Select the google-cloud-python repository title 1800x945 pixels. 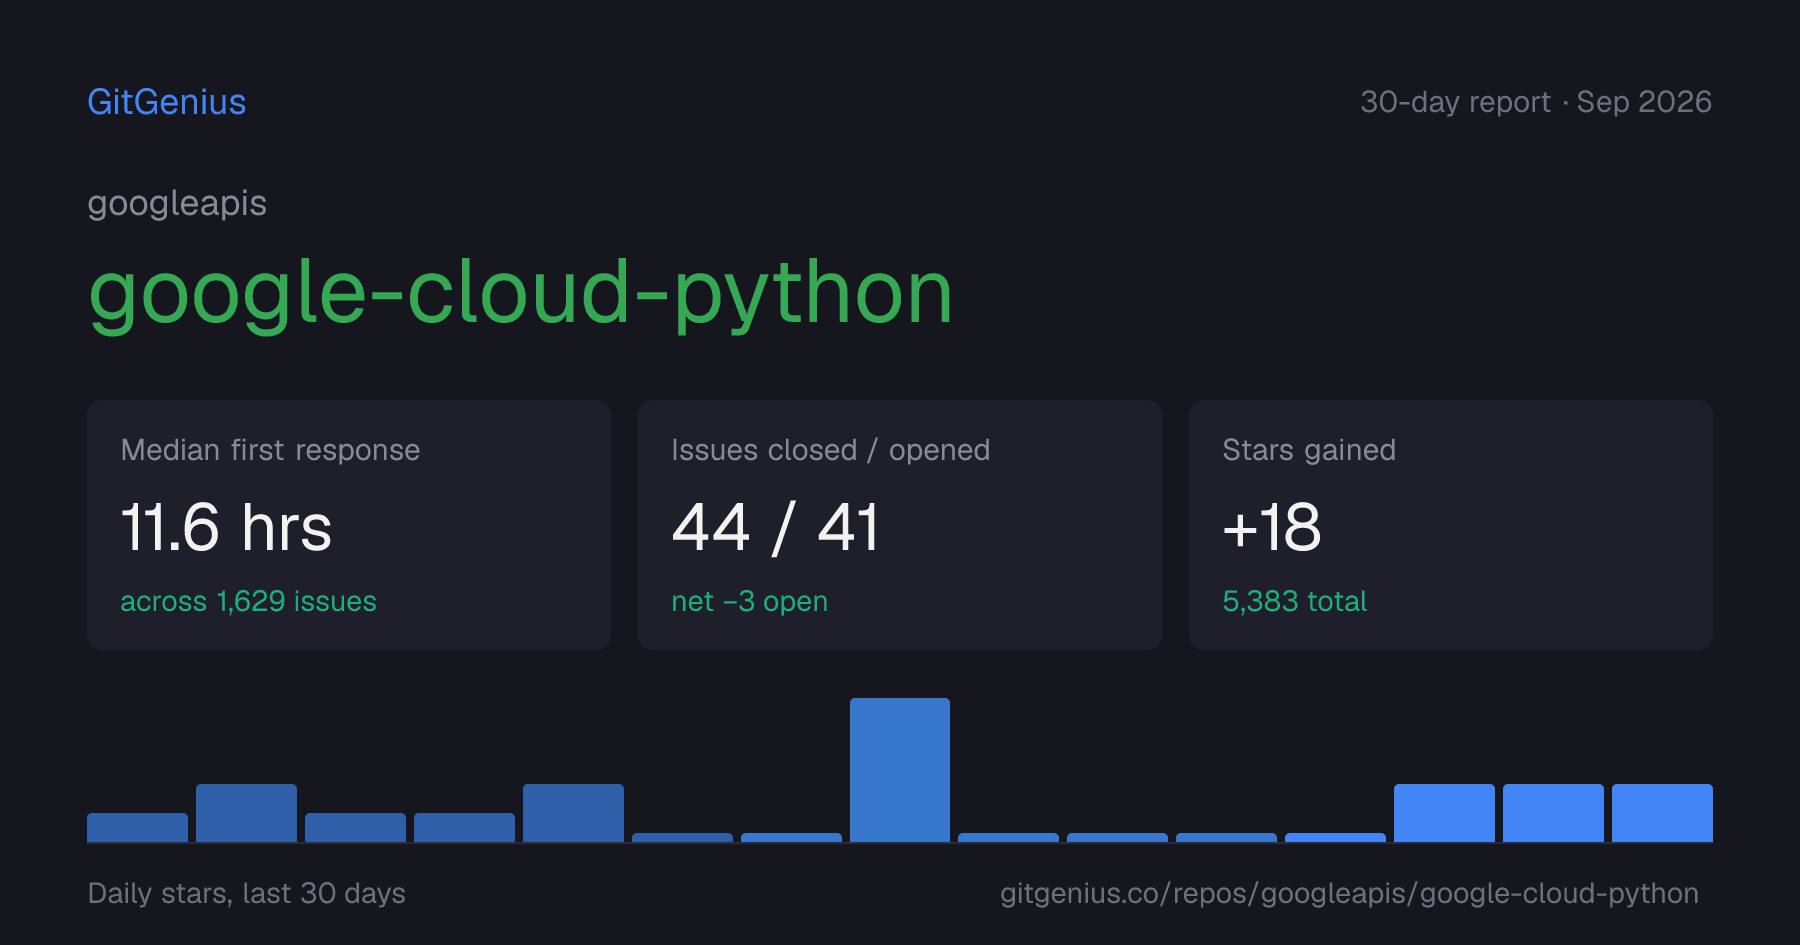point(520,293)
